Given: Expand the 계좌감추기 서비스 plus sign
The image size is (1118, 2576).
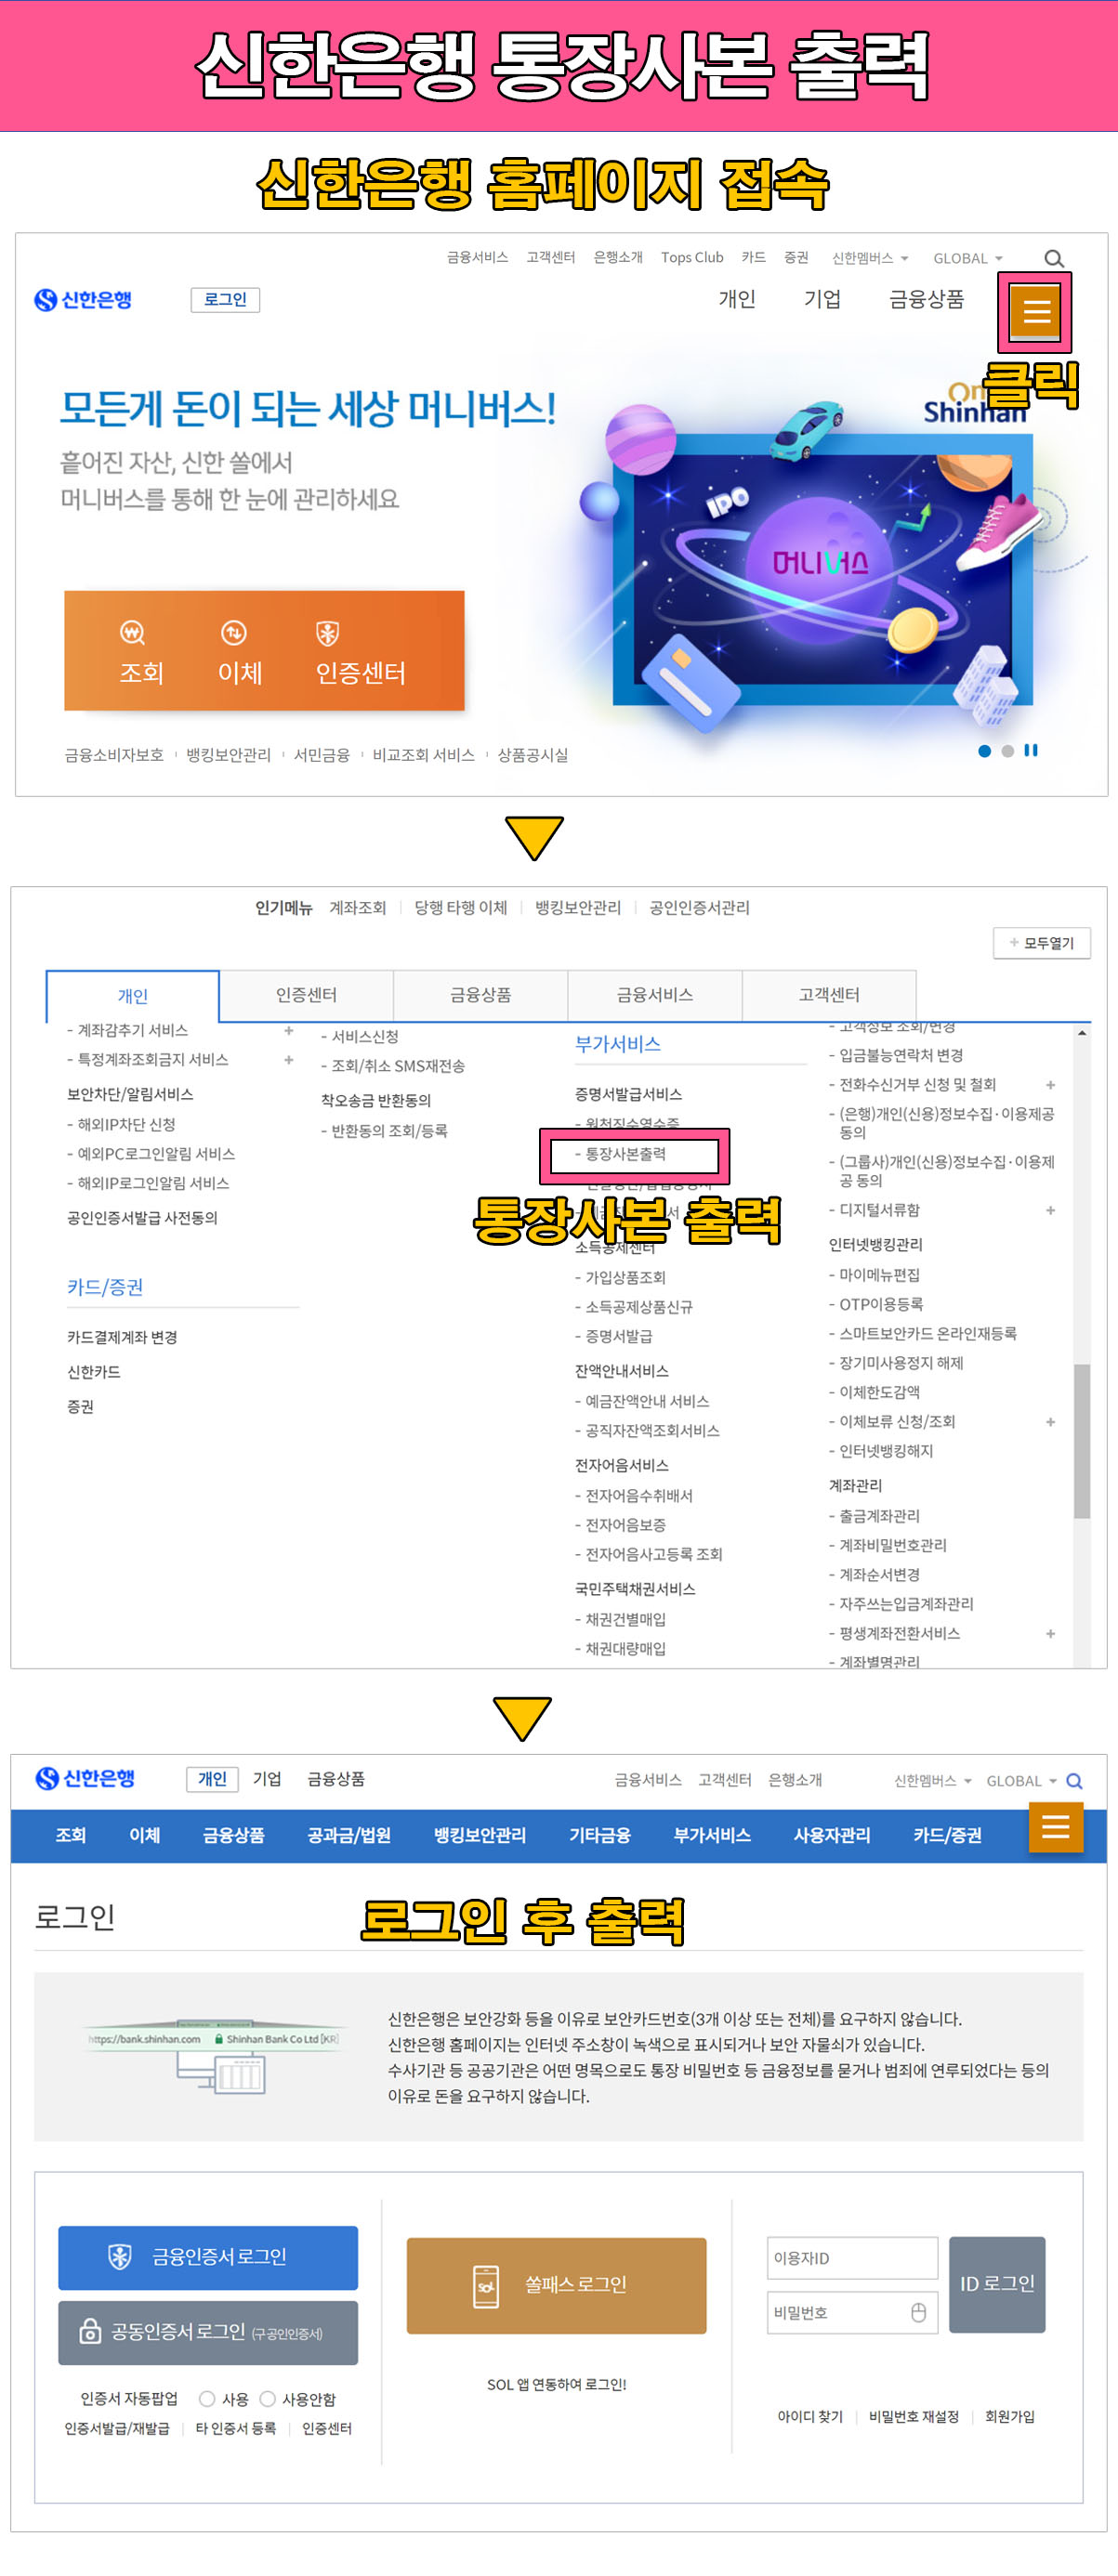Looking at the screenshot, I should click(289, 1030).
